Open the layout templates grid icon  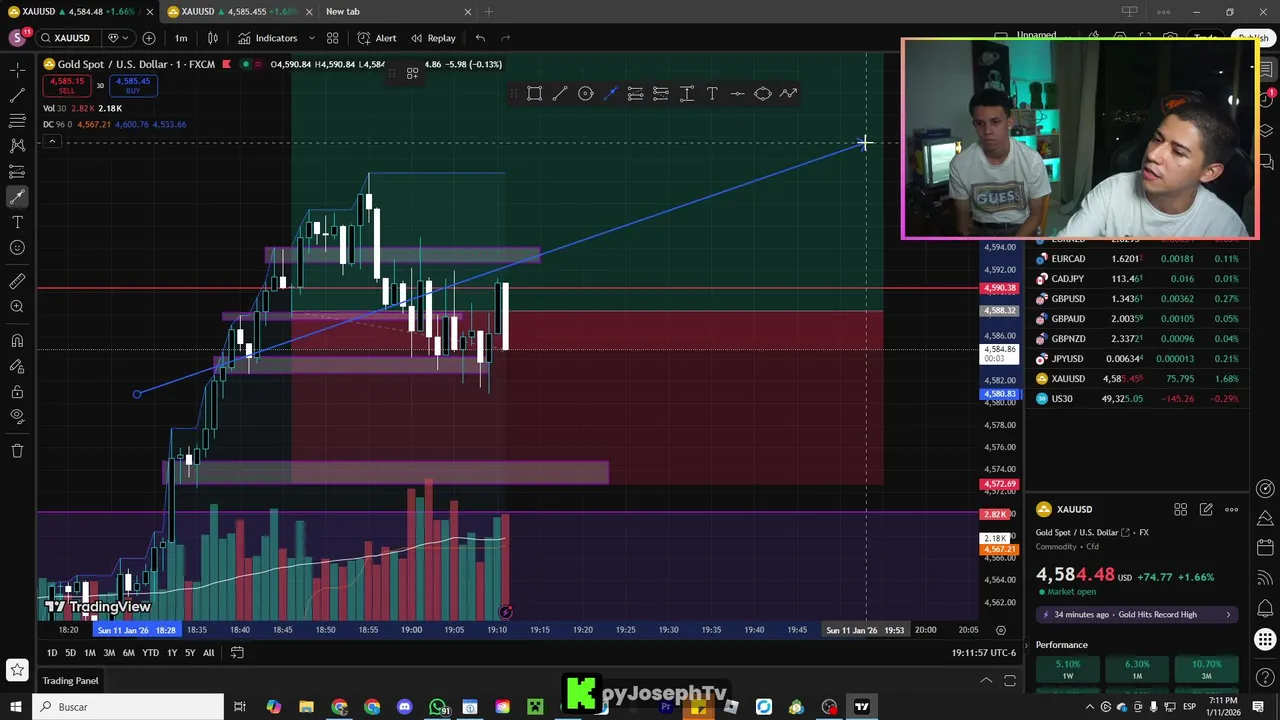pyautogui.click(x=333, y=38)
